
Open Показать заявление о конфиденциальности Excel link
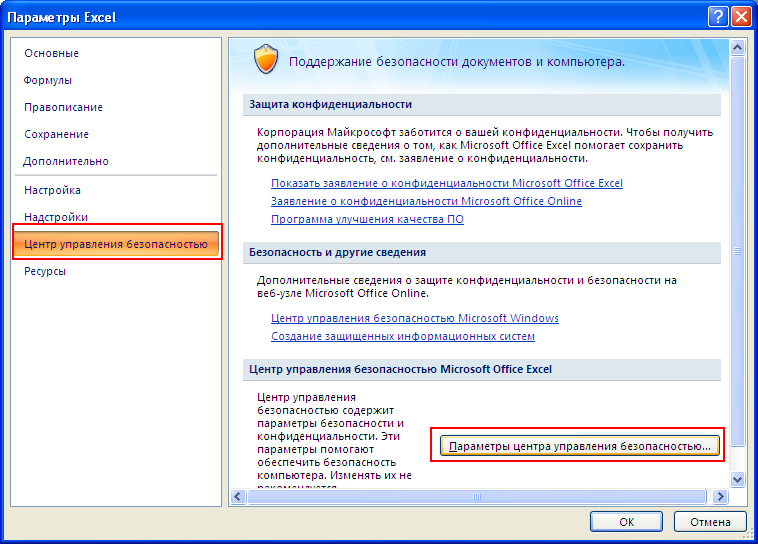447,183
